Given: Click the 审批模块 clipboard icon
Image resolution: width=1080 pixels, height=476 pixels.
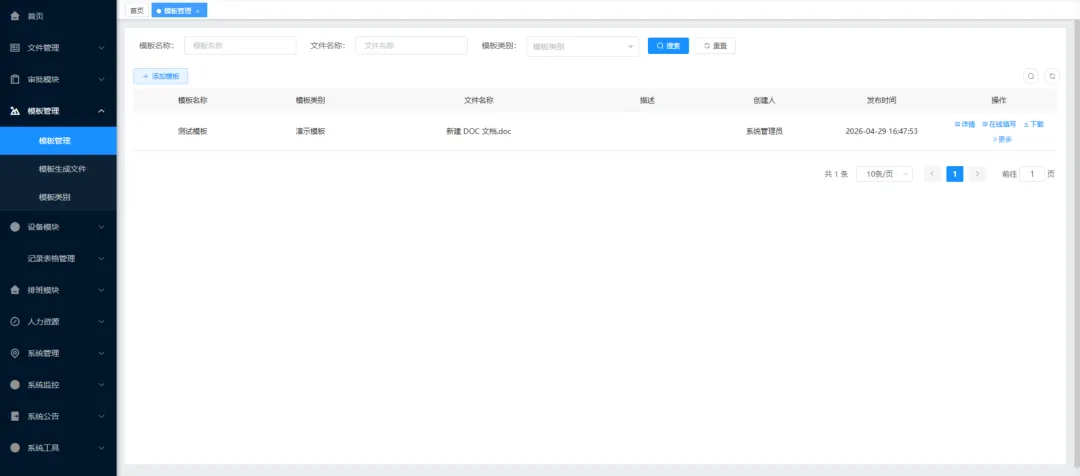Looking at the screenshot, I should (15, 79).
